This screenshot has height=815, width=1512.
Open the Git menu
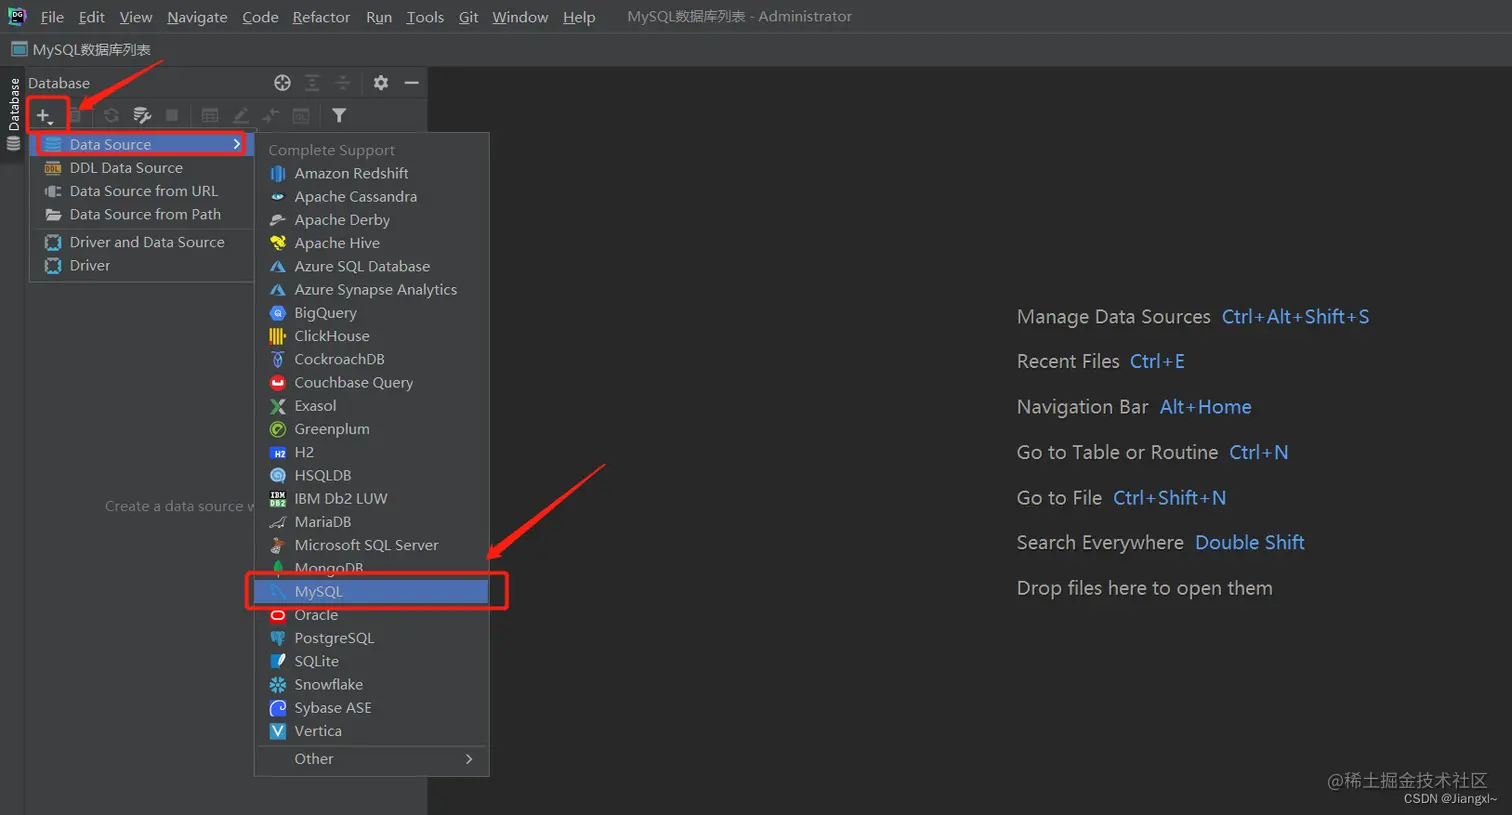tap(469, 17)
